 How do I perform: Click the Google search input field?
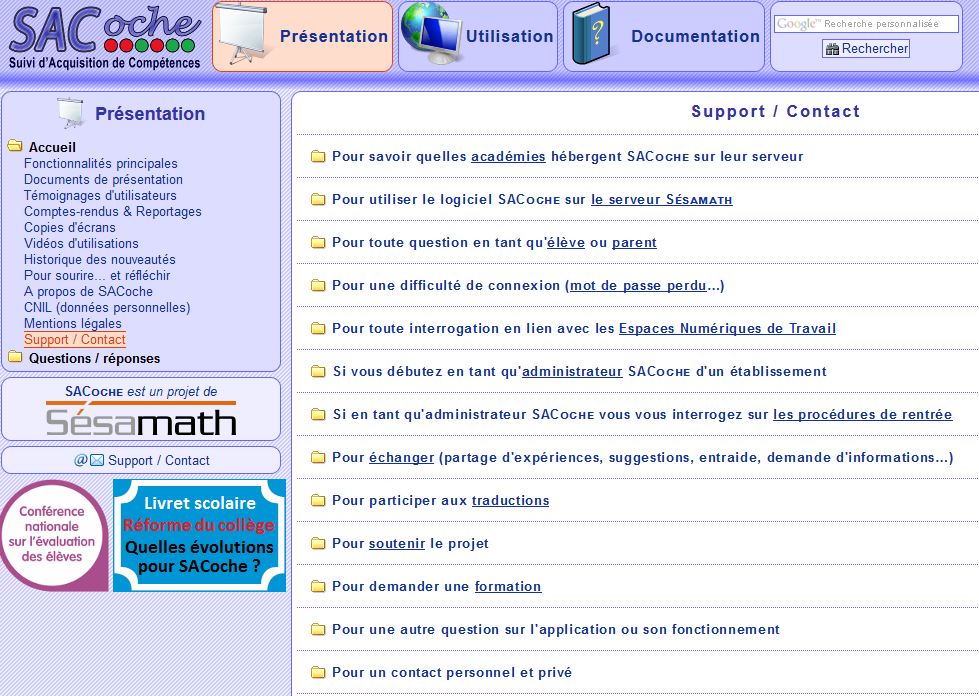(x=866, y=24)
